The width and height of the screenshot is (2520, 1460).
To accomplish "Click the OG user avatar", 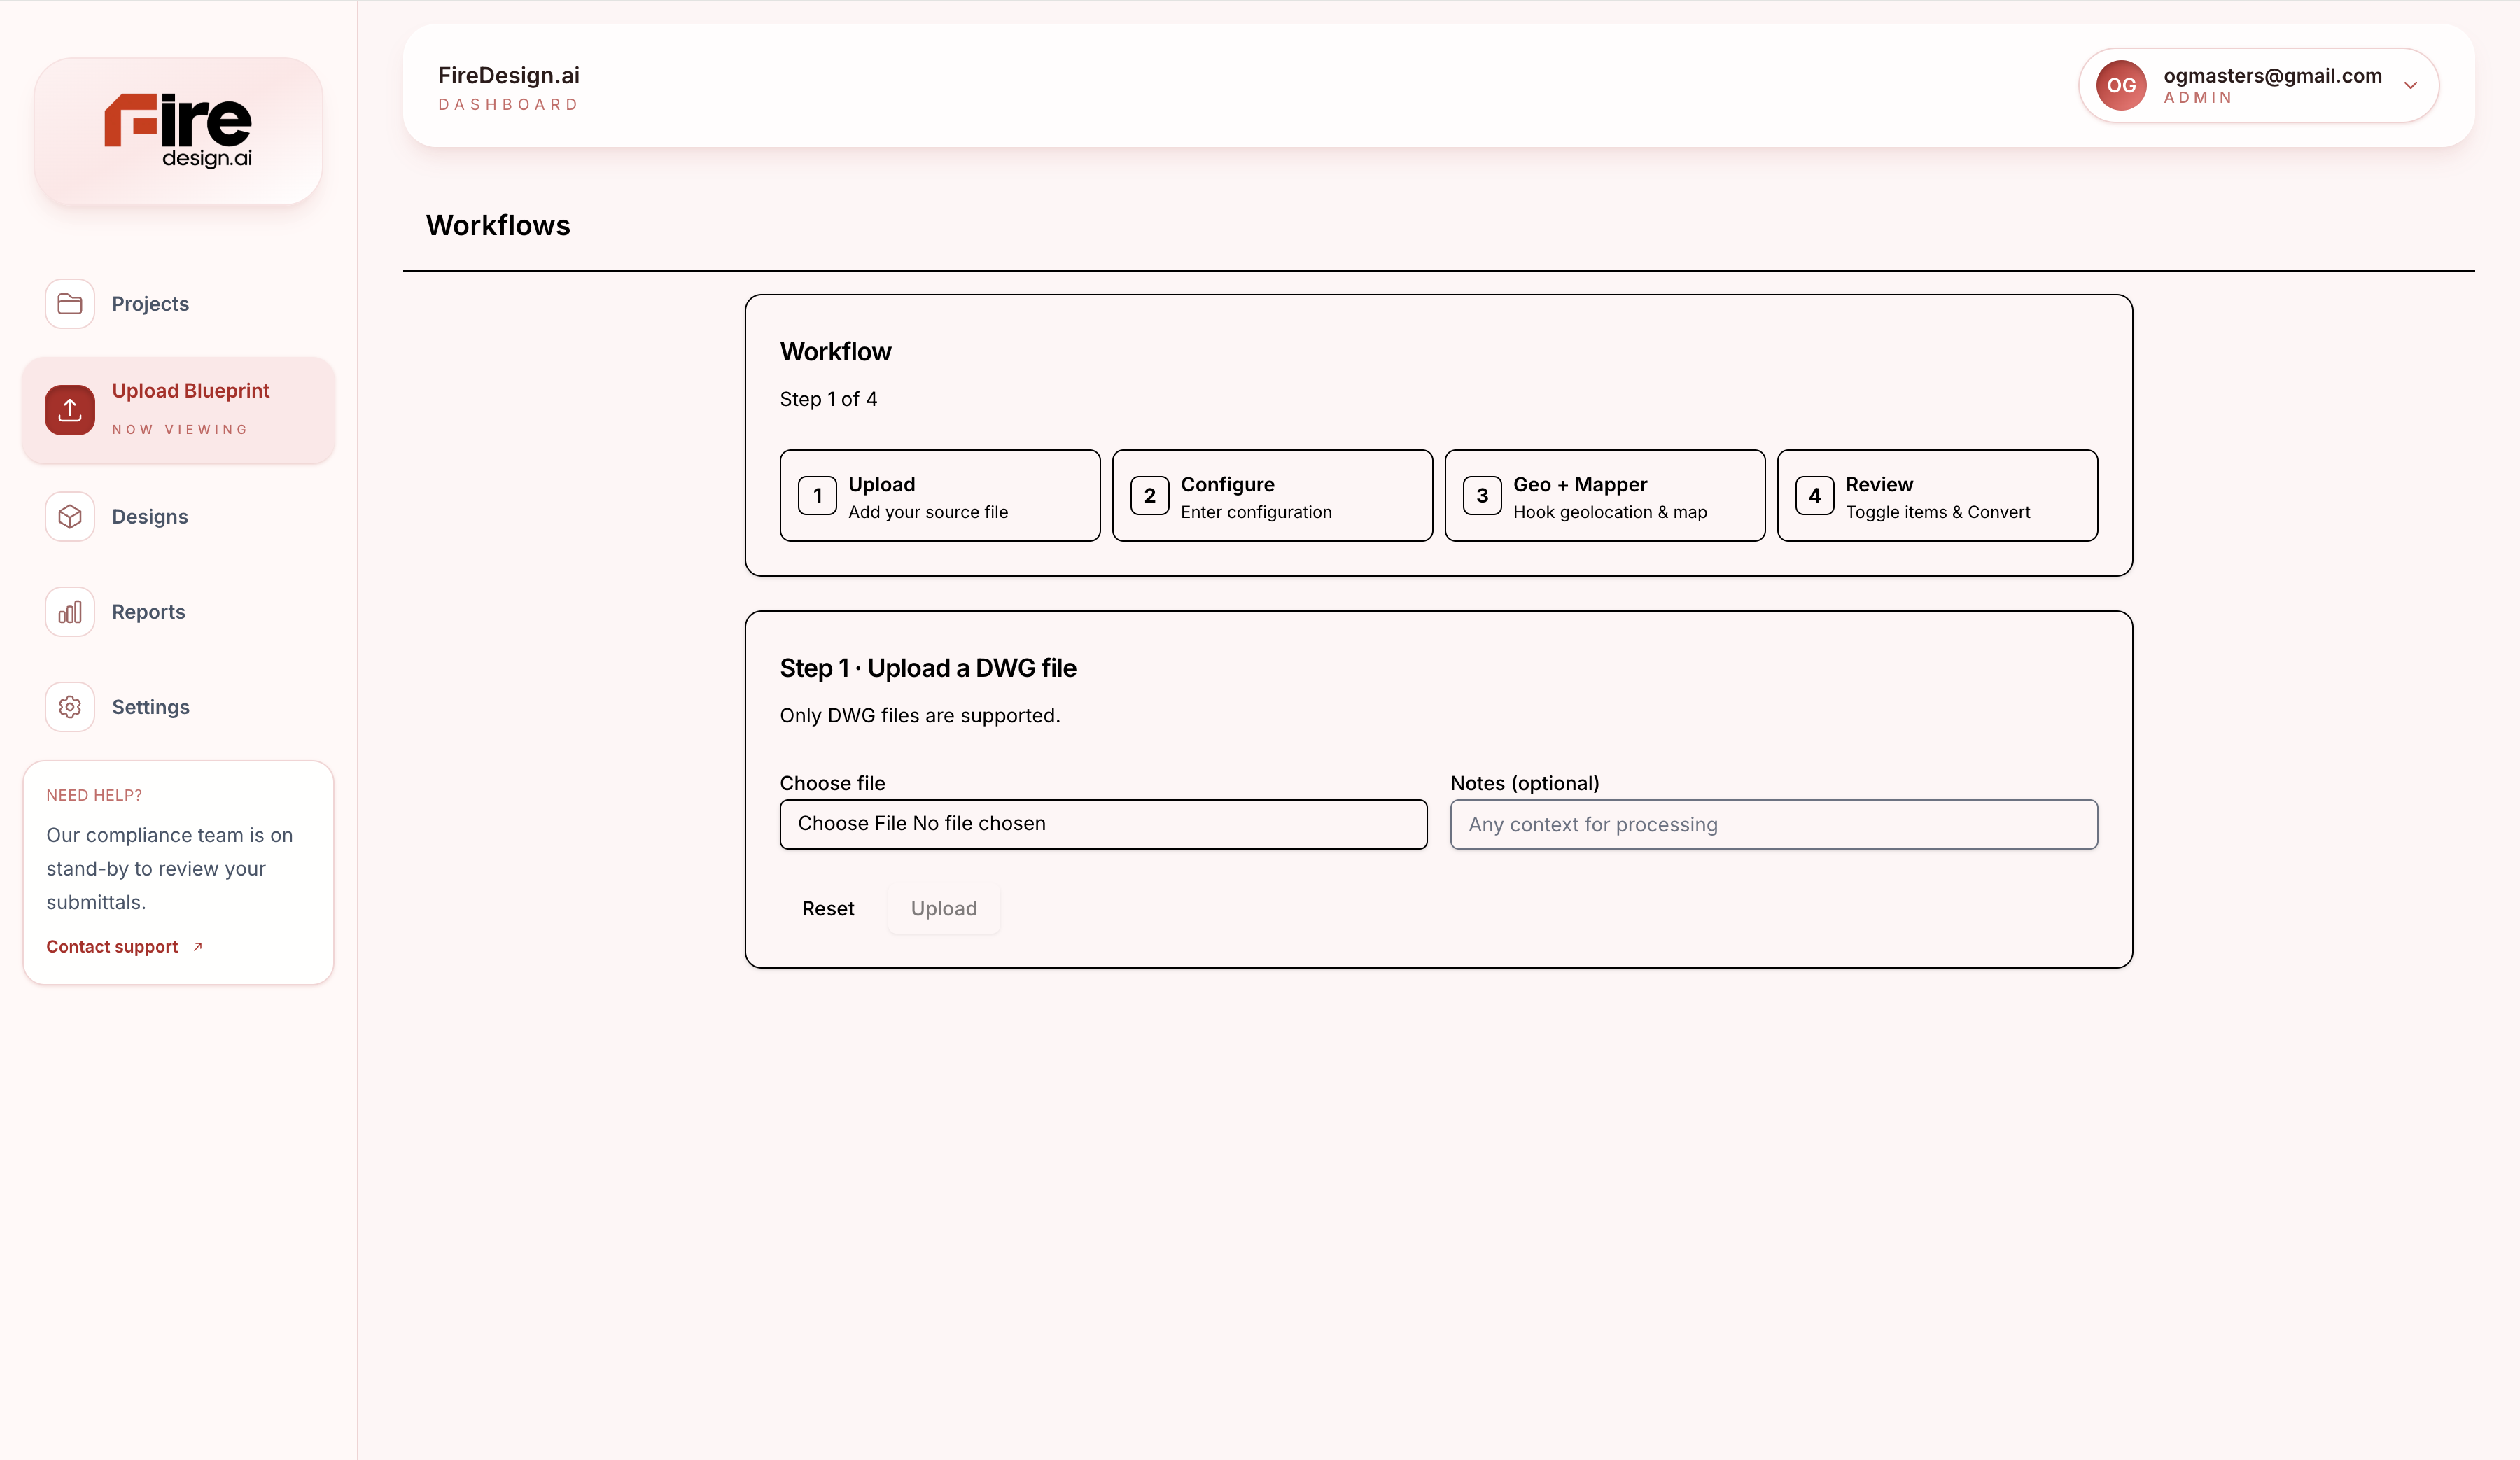I will [x=2121, y=86].
